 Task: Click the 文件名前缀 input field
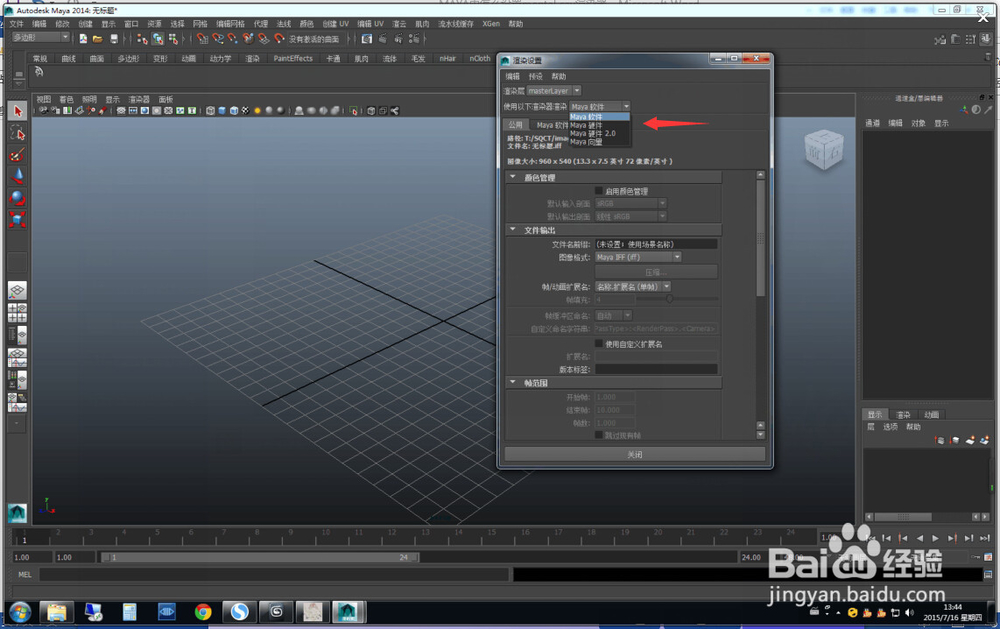[x=656, y=244]
